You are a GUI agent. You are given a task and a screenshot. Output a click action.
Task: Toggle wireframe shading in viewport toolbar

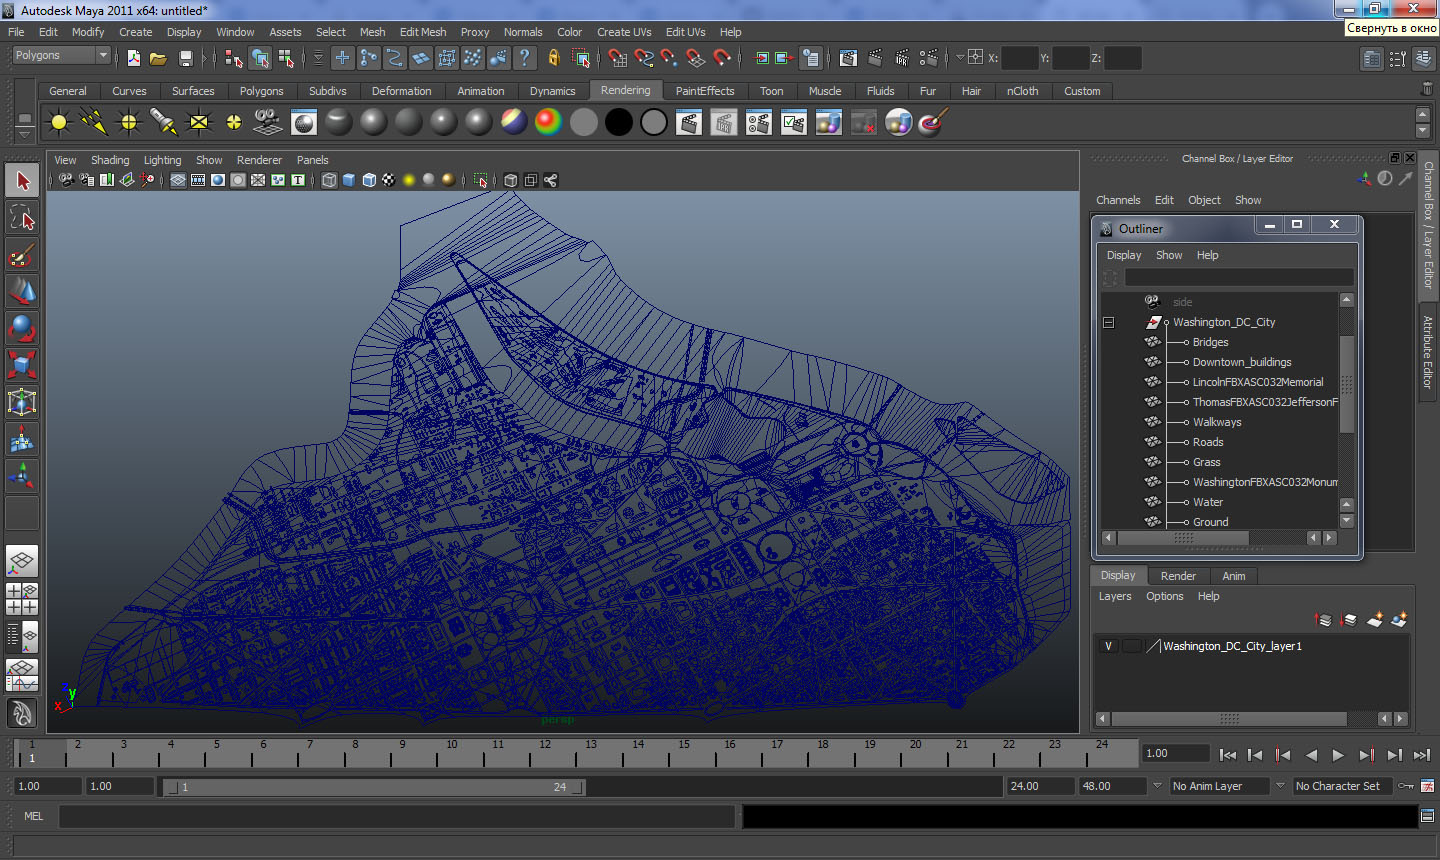tap(329, 180)
